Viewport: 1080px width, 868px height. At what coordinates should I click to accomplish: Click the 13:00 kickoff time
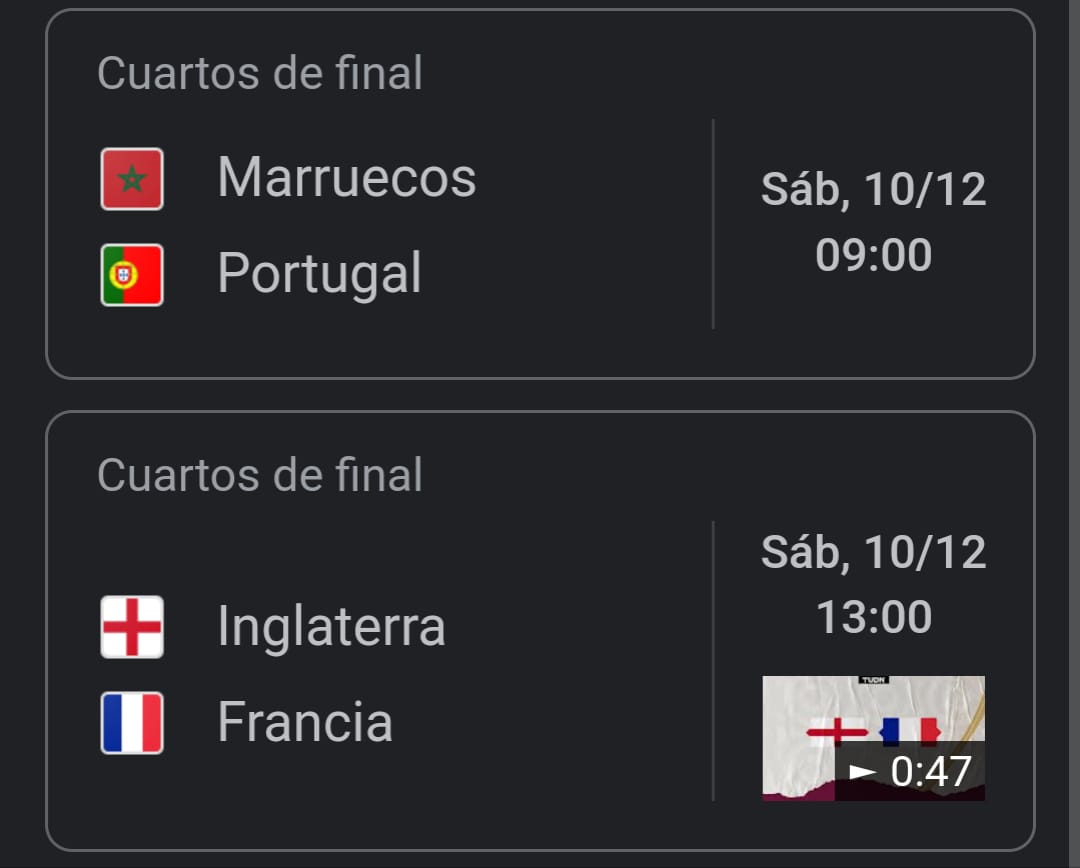pos(873,617)
